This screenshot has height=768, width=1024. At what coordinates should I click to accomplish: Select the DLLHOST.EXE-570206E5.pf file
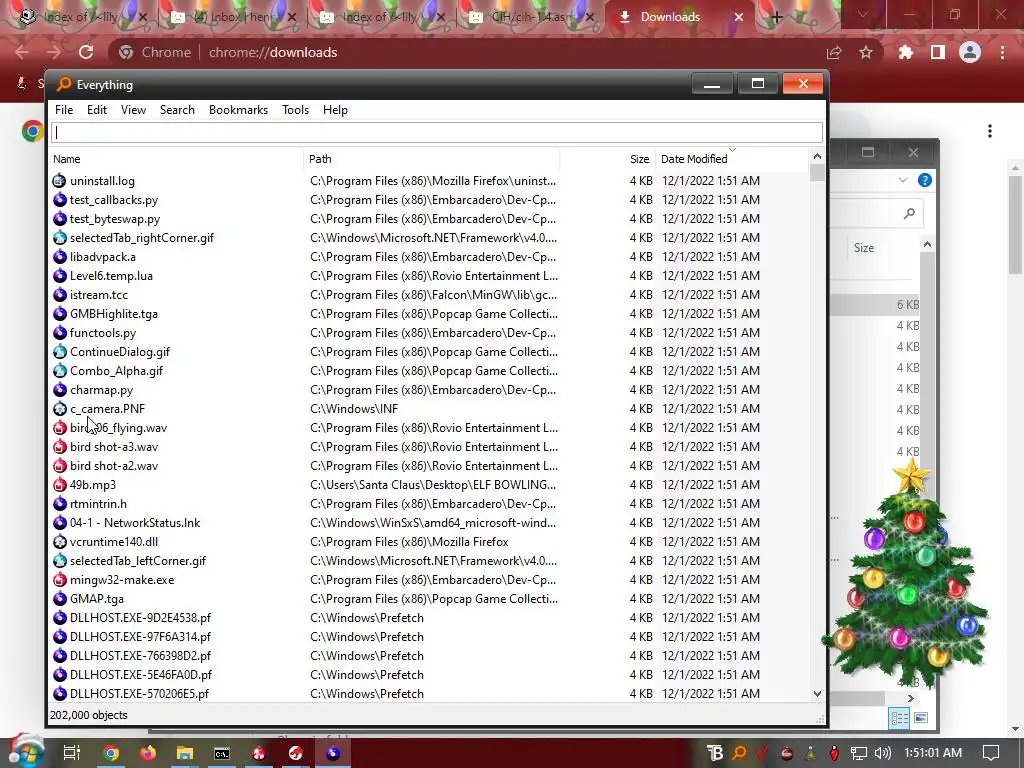(x=139, y=694)
